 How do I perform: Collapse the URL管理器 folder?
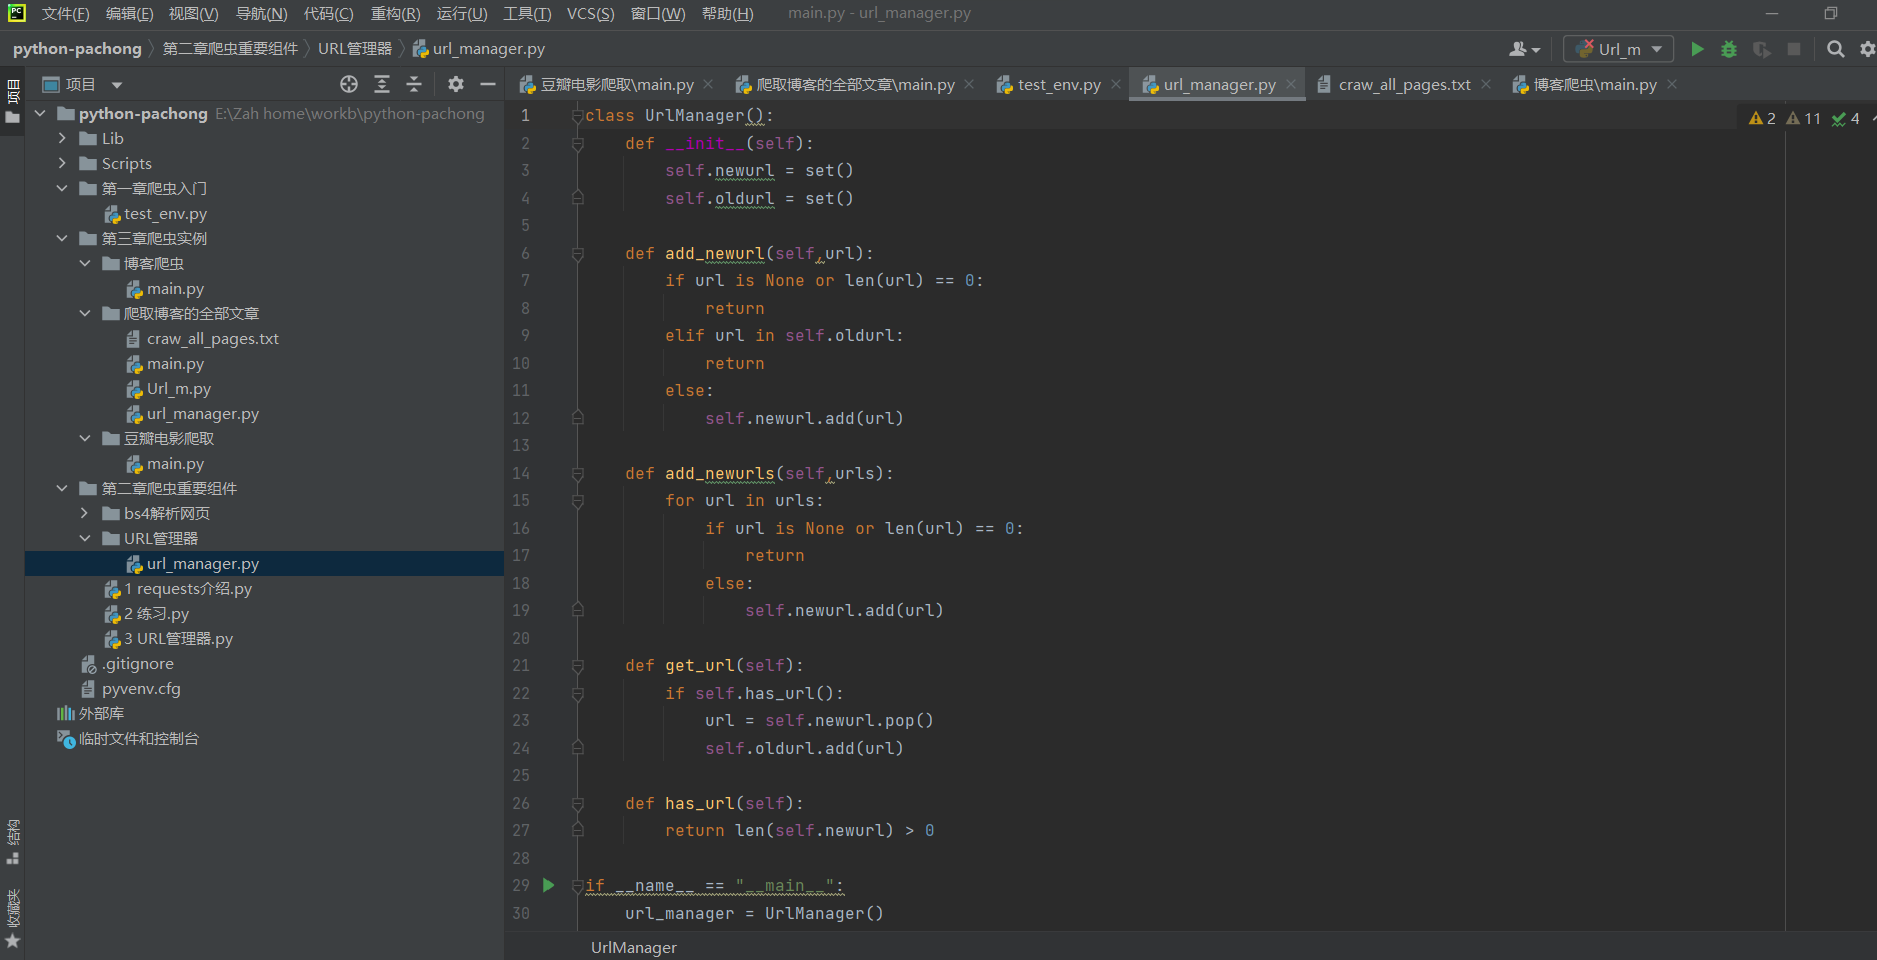85,539
